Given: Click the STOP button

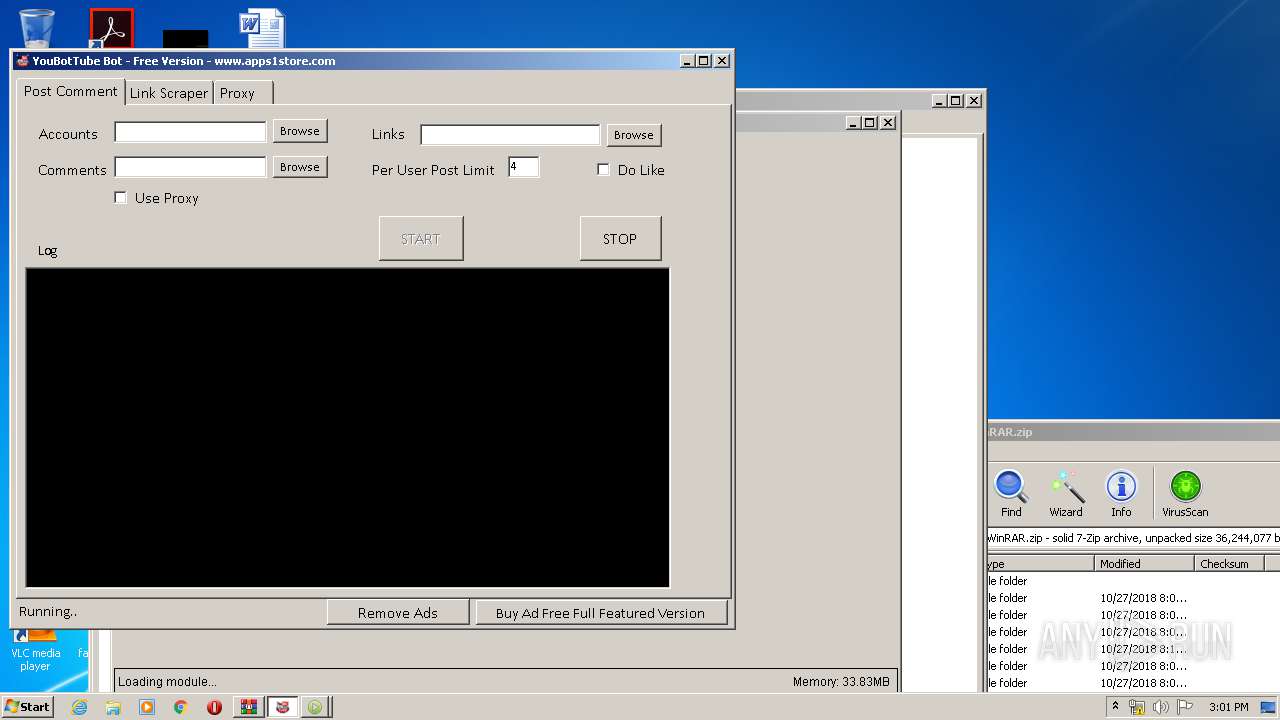Looking at the screenshot, I should [x=620, y=239].
